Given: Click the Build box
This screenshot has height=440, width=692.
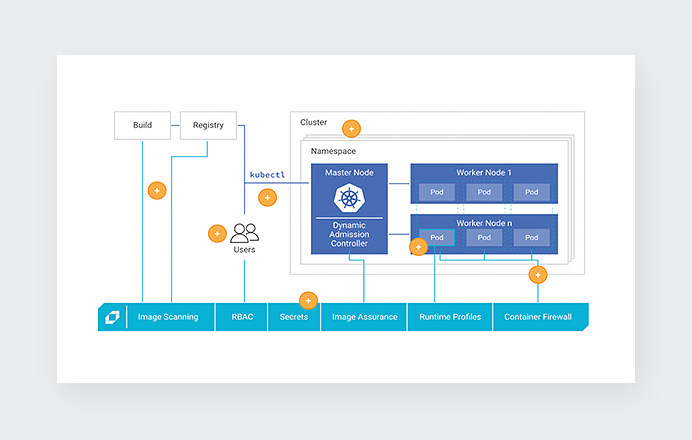Looking at the screenshot, I should tap(143, 125).
